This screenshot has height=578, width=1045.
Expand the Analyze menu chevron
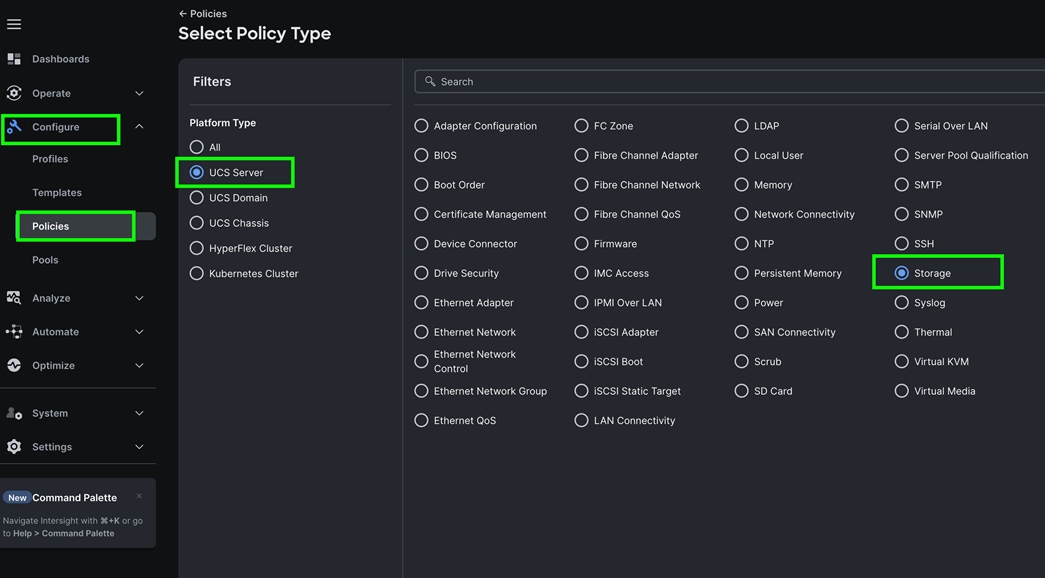coord(139,298)
